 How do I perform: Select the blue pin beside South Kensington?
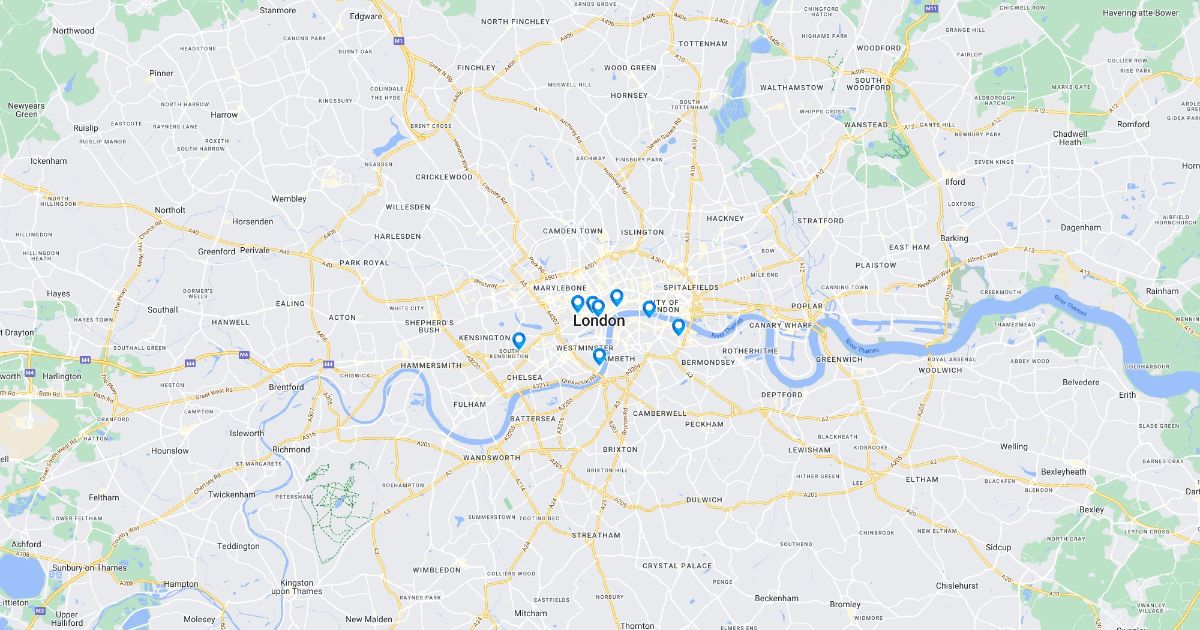(518, 340)
